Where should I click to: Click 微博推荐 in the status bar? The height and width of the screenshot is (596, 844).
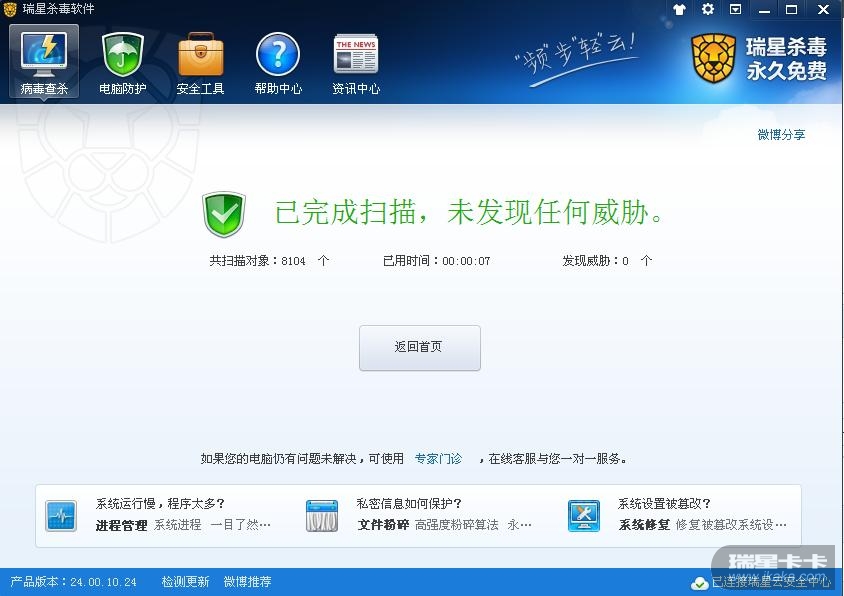pyautogui.click(x=248, y=582)
